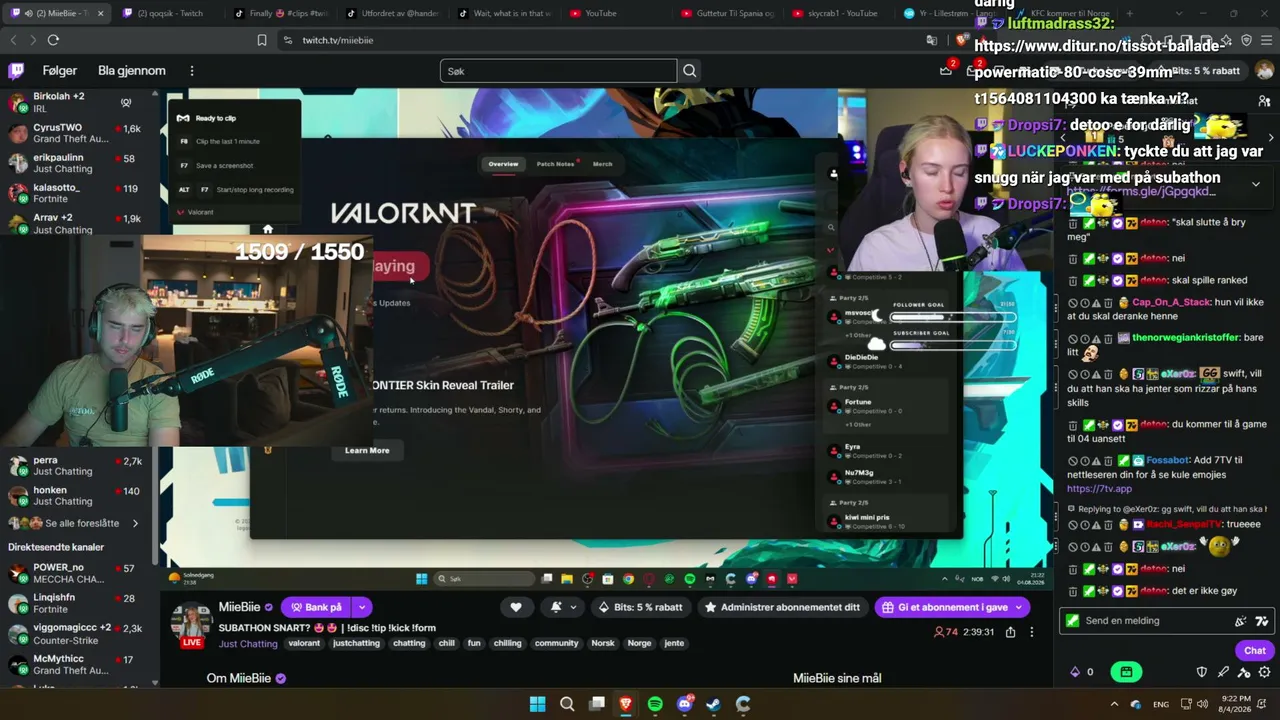1280x720 pixels.
Task: Open Bla gjennom browse tab
Action: pyautogui.click(x=132, y=71)
